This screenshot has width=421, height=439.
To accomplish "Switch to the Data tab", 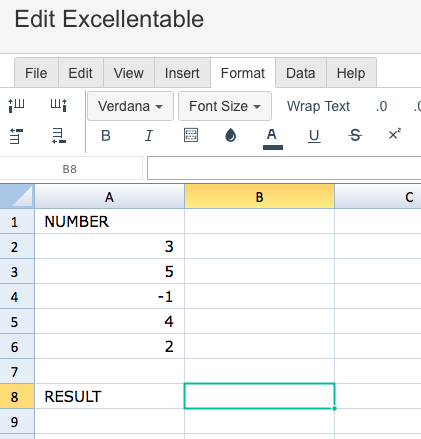I will tap(301, 73).
